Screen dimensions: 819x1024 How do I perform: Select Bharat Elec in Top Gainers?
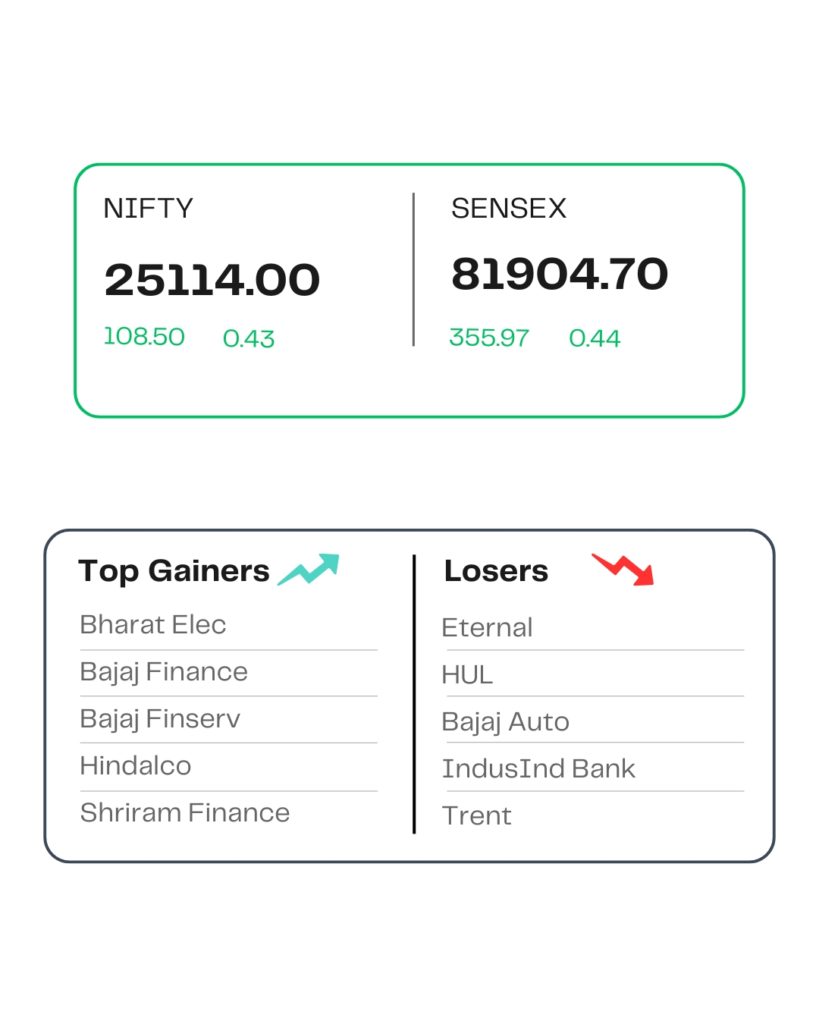click(x=153, y=625)
